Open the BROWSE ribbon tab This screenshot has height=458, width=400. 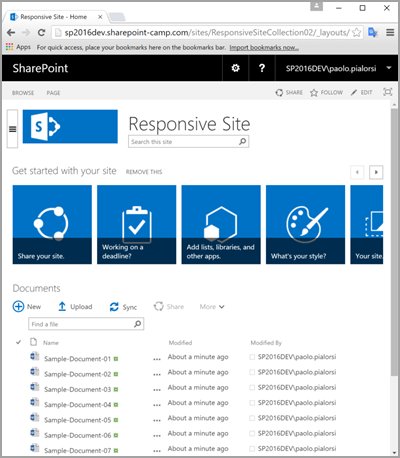(x=23, y=93)
